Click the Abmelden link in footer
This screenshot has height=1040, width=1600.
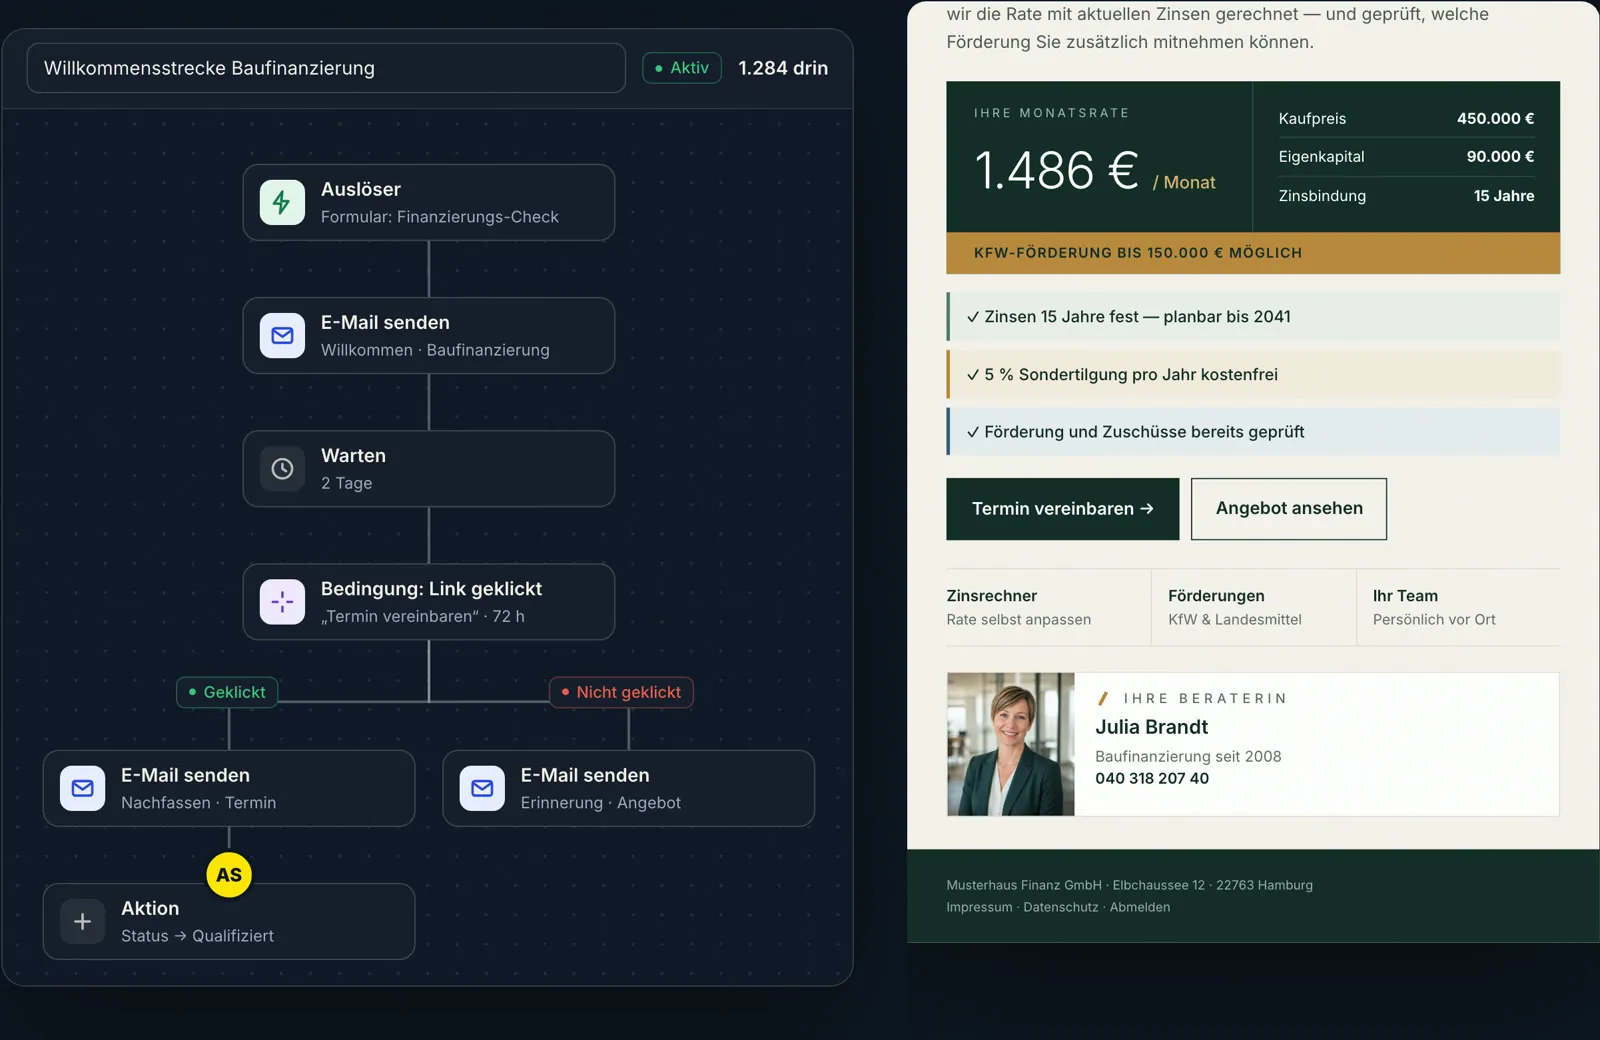tap(1140, 907)
